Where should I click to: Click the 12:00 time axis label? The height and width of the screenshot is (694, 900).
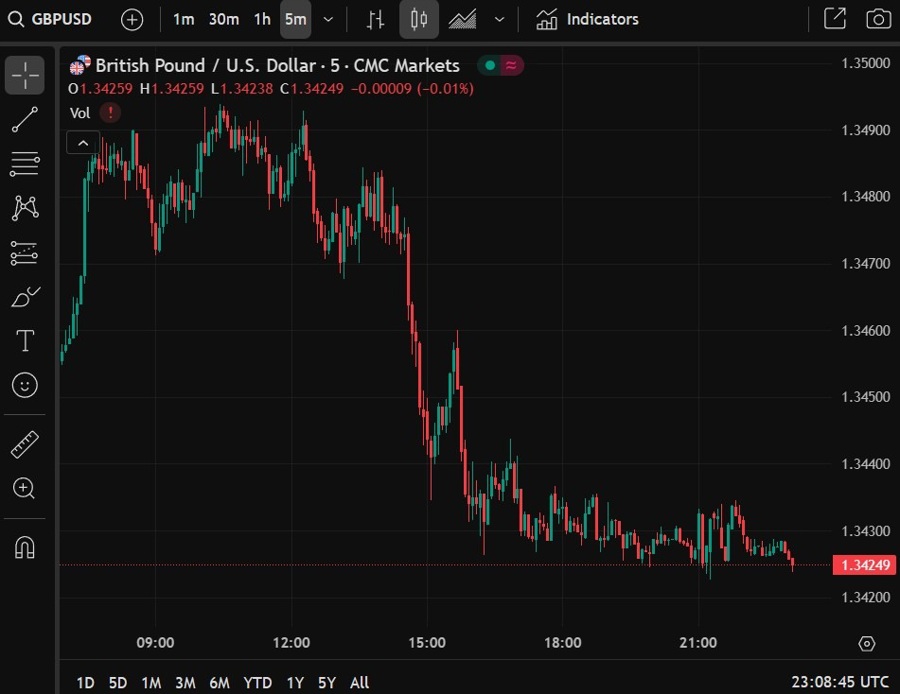tap(291, 643)
